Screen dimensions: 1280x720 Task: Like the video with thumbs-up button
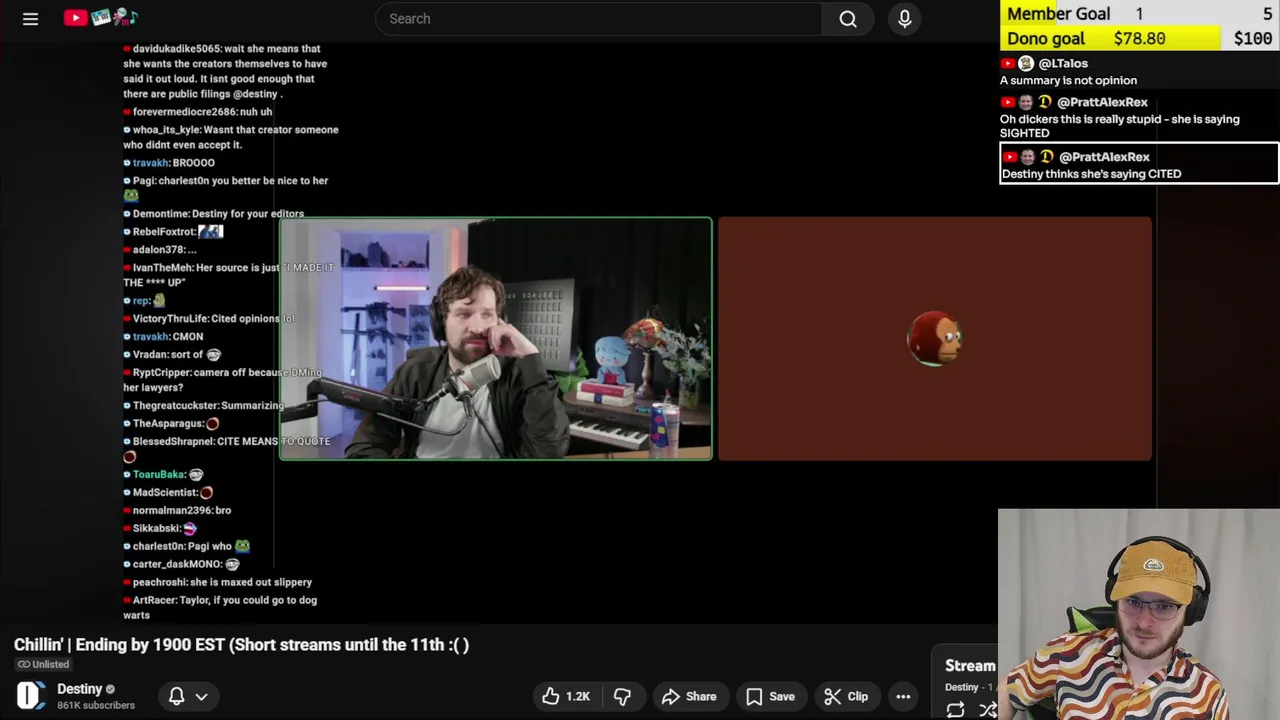pos(566,696)
